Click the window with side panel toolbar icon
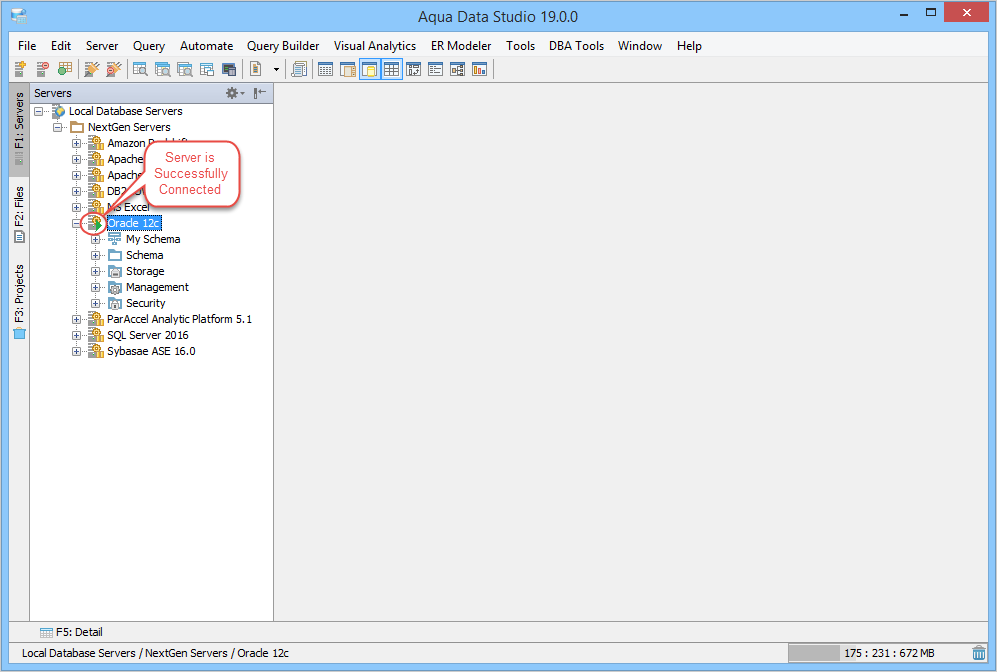Screen dimensions: 997x672 pyautogui.click(x=348, y=69)
